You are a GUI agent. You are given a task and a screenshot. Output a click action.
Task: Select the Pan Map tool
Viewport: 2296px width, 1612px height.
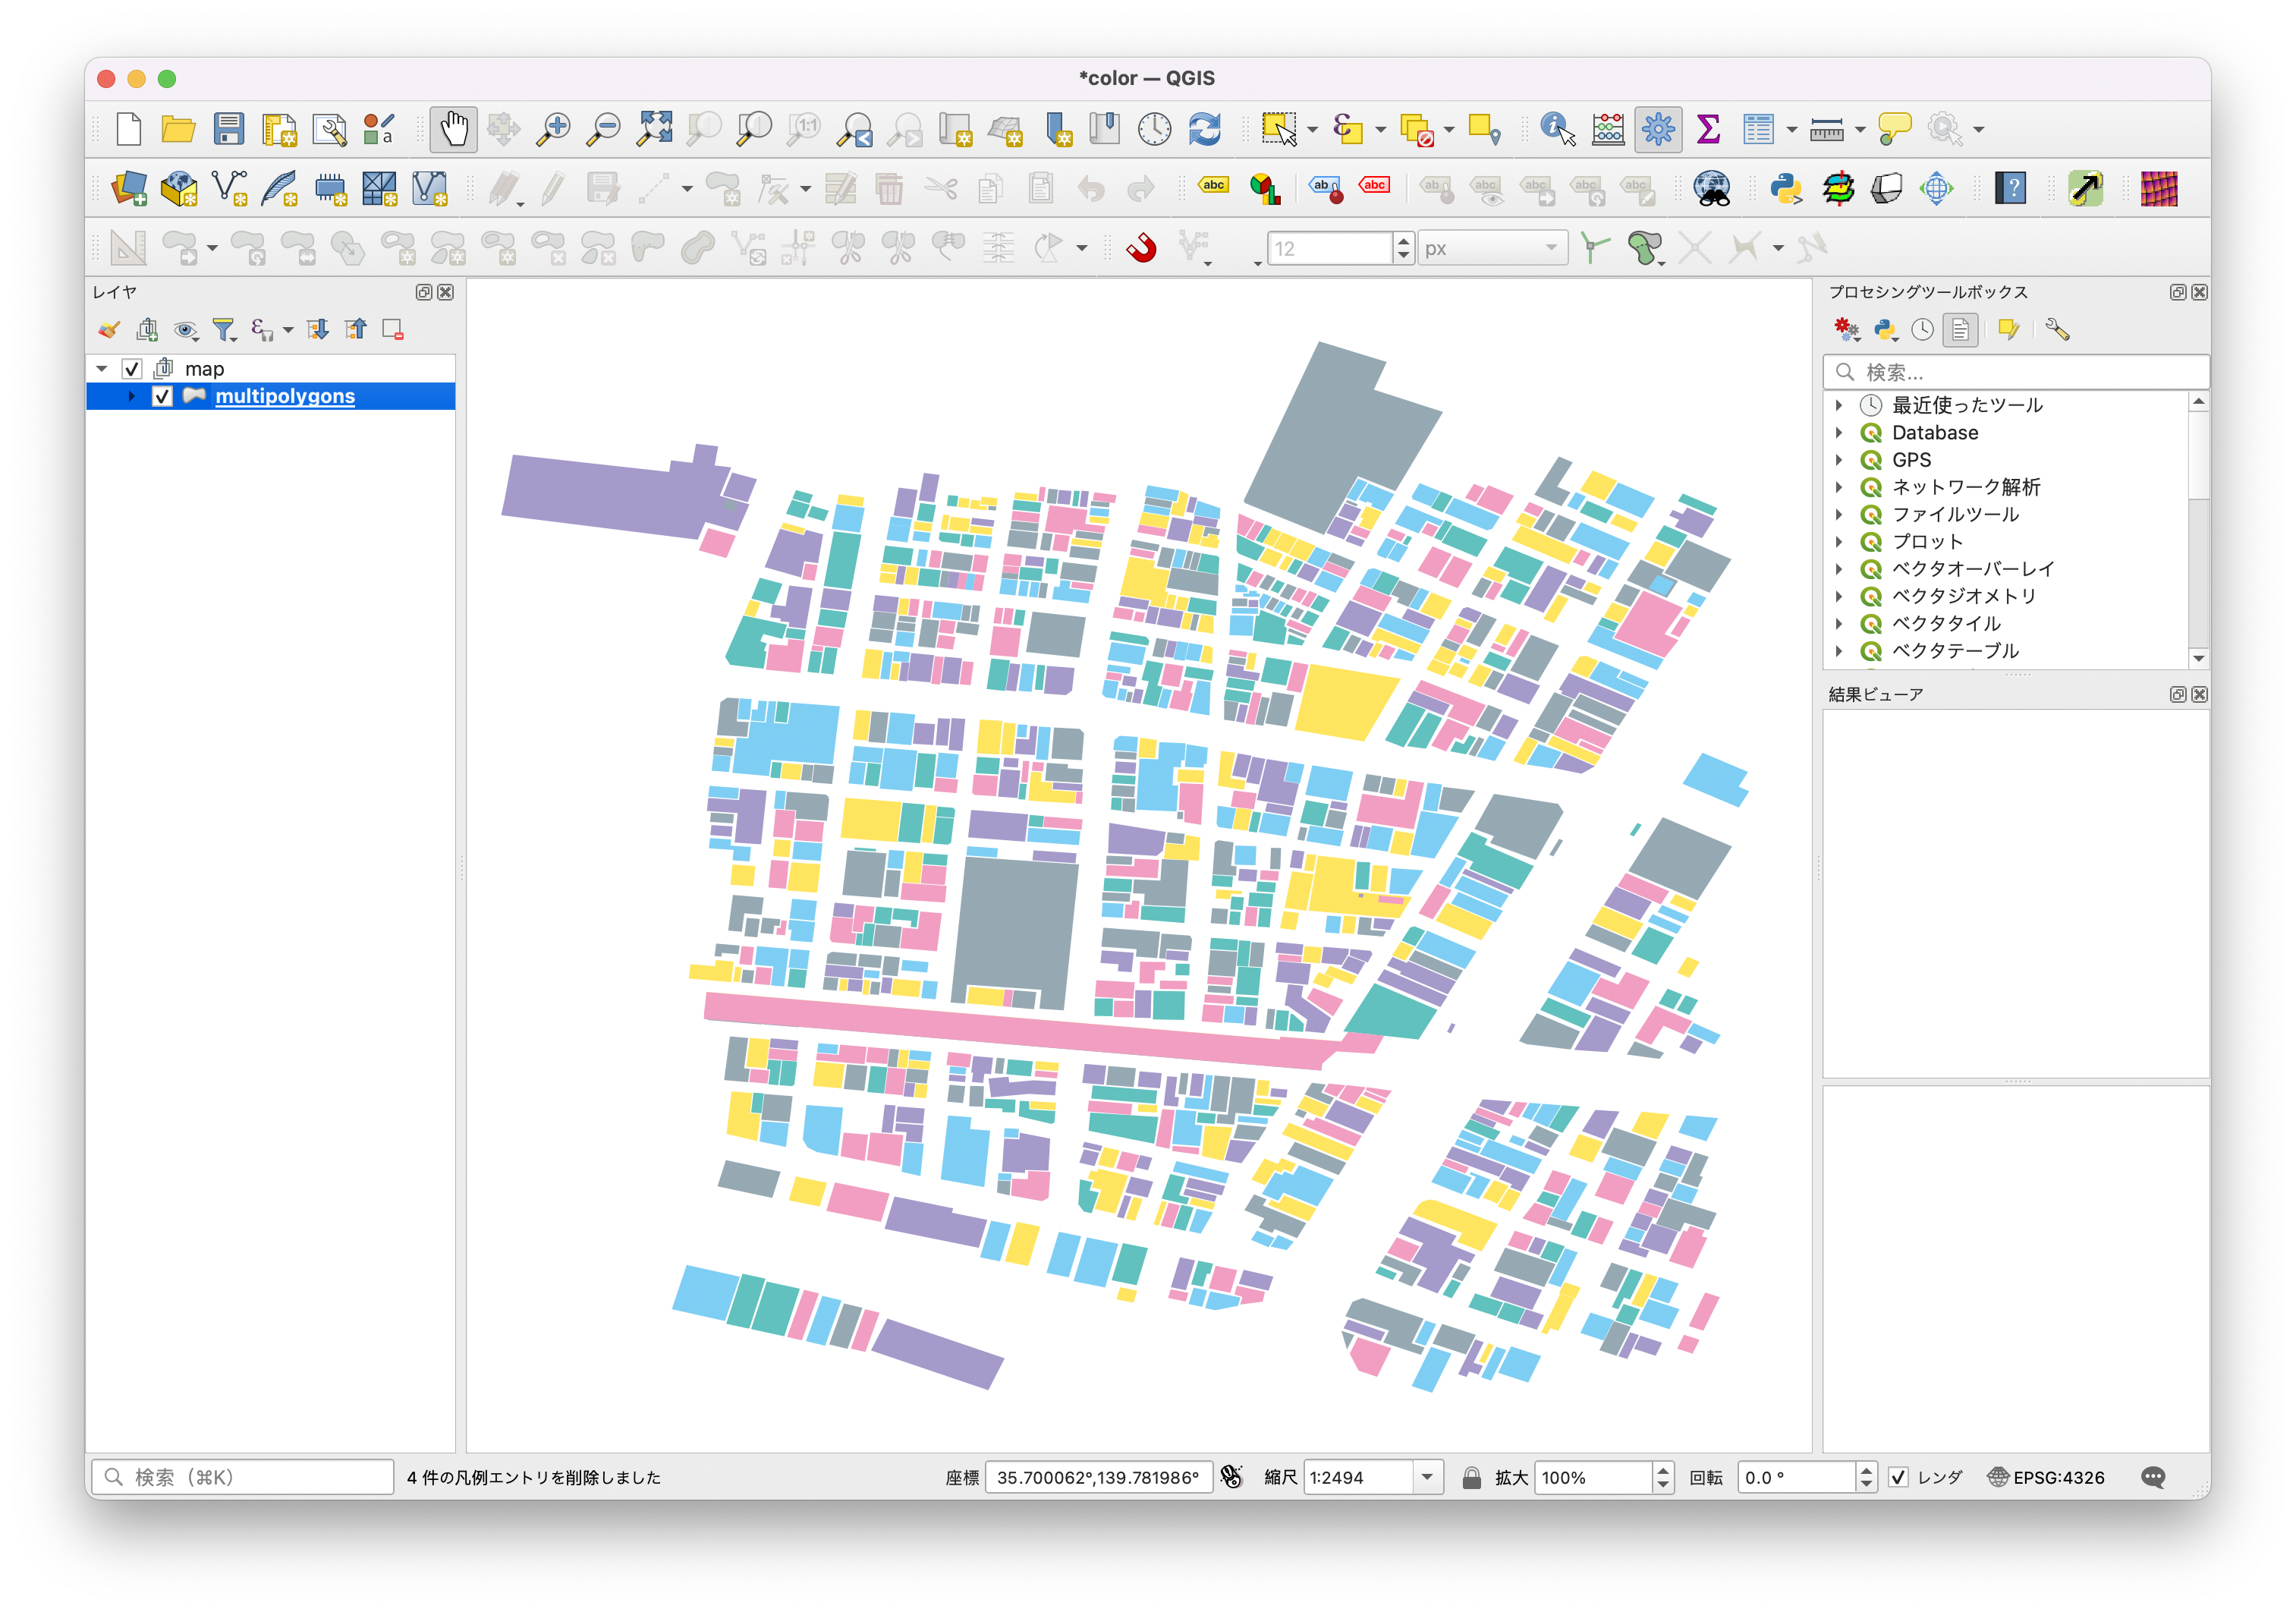click(453, 129)
